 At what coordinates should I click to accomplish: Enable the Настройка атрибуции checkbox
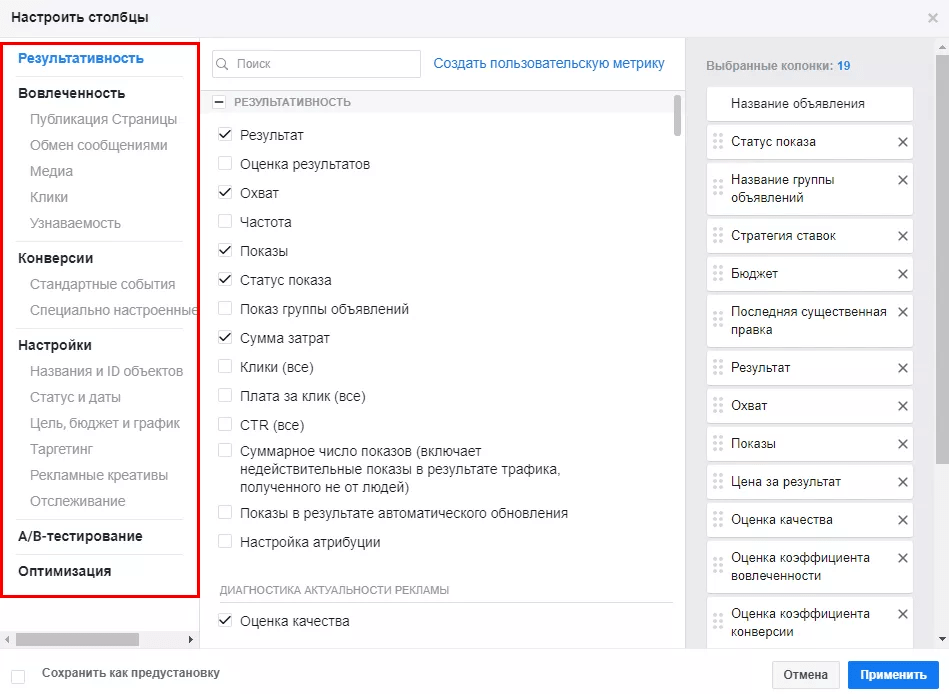pyautogui.click(x=225, y=541)
